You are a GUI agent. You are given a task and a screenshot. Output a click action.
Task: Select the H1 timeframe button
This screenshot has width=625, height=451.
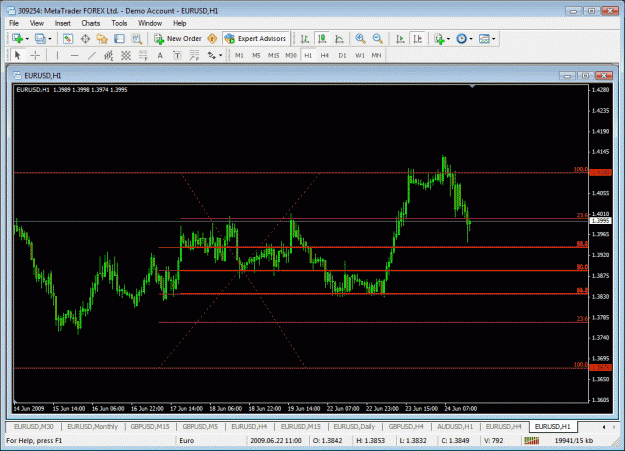pyautogui.click(x=308, y=55)
